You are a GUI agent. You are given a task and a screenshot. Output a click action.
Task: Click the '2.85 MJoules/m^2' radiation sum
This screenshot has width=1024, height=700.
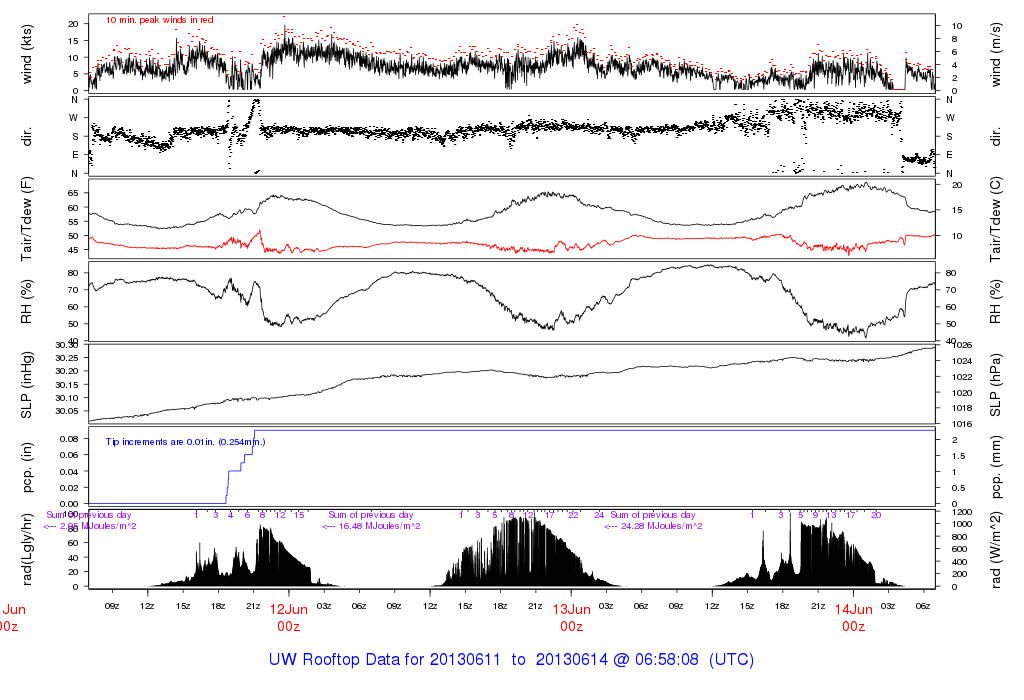click(x=98, y=526)
